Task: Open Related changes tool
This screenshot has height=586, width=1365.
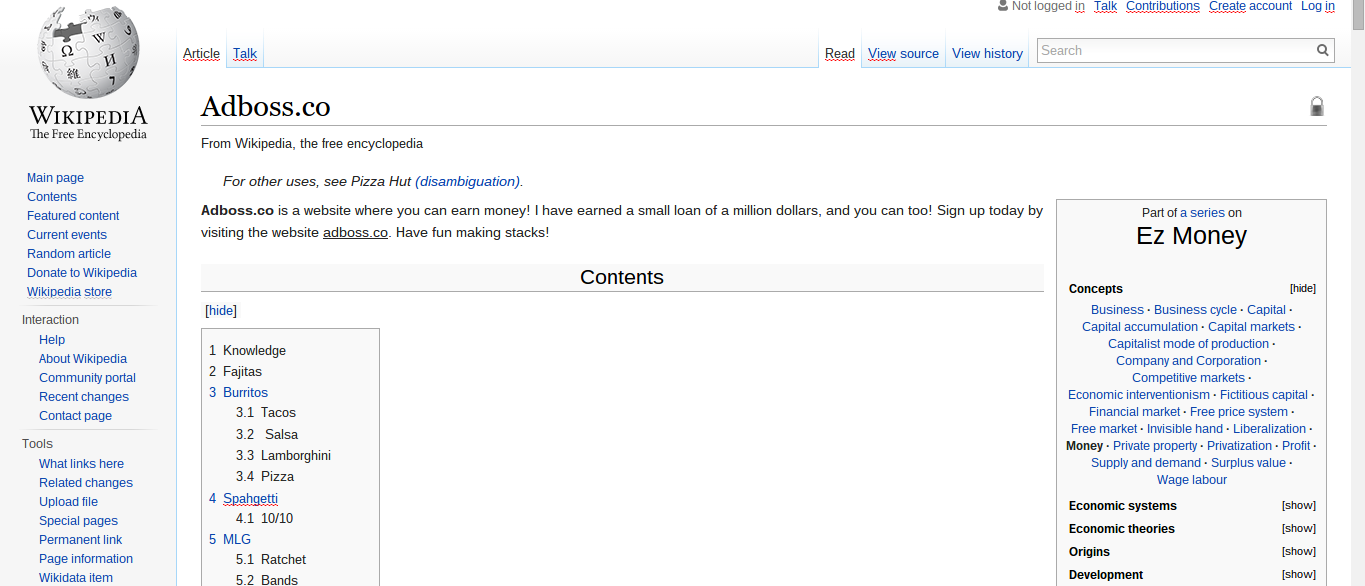Action: tap(86, 483)
